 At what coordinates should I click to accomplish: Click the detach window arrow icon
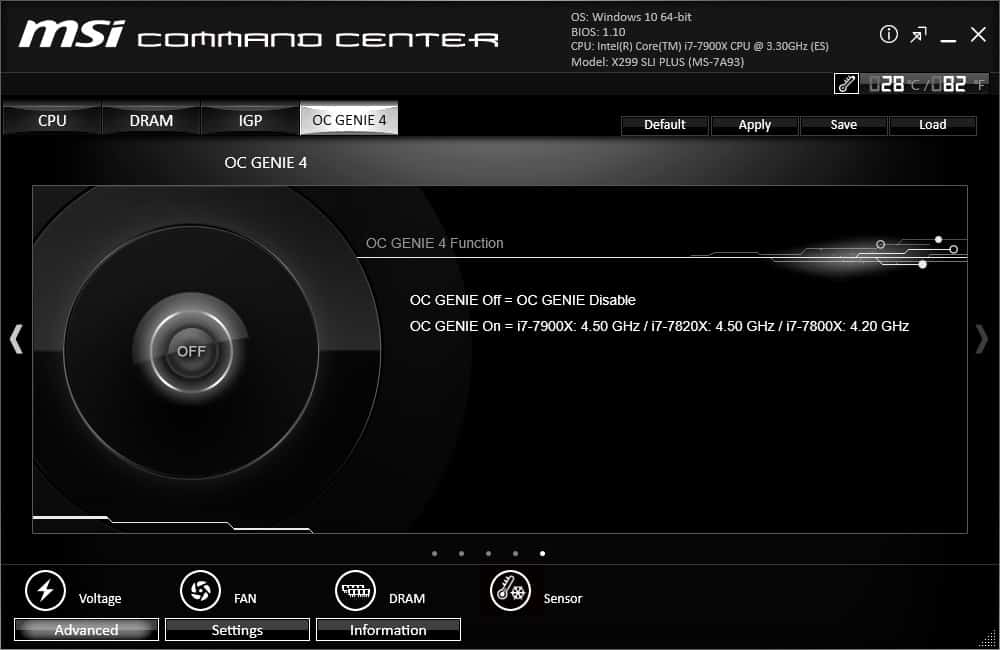pyautogui.click(x=918, y=34)
